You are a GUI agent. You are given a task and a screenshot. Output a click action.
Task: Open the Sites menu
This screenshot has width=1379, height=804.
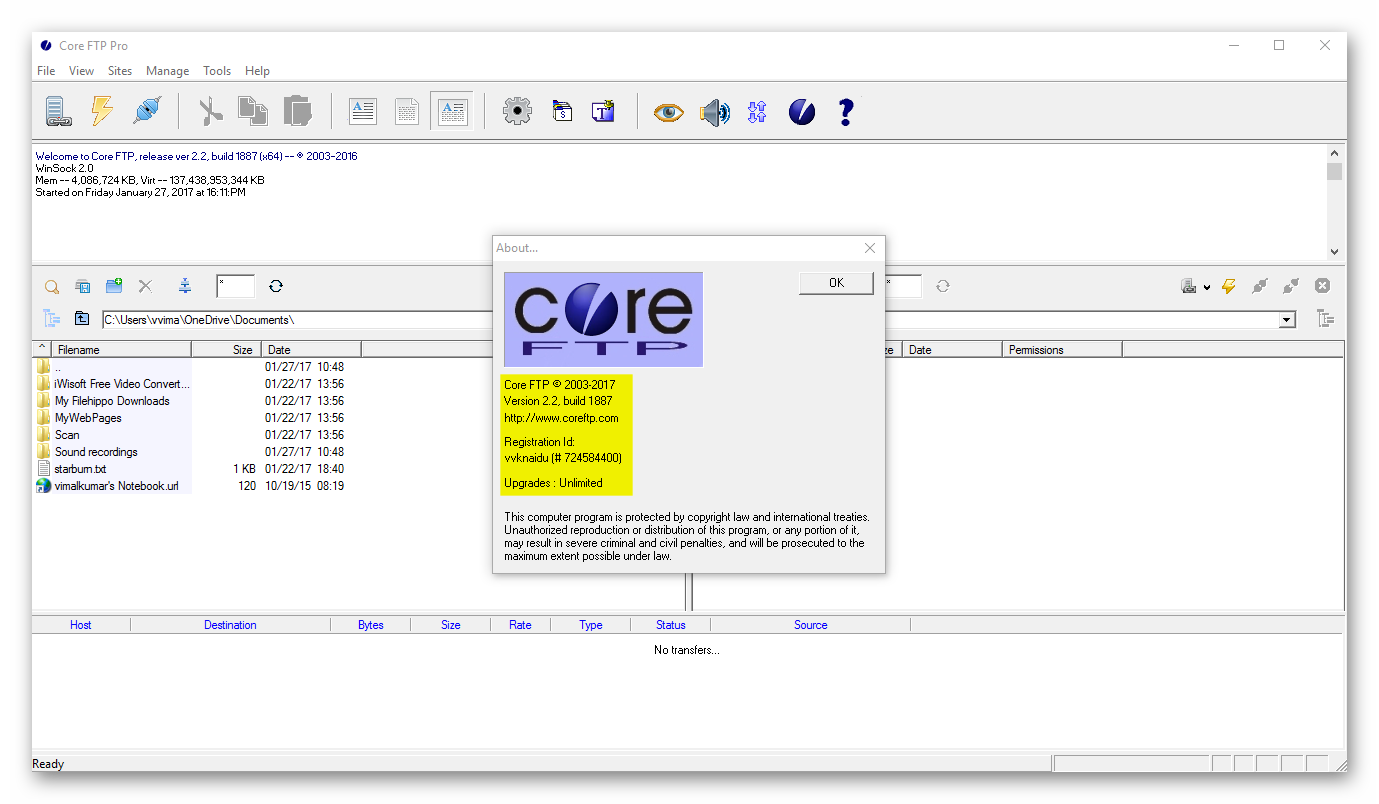(120, 71)
